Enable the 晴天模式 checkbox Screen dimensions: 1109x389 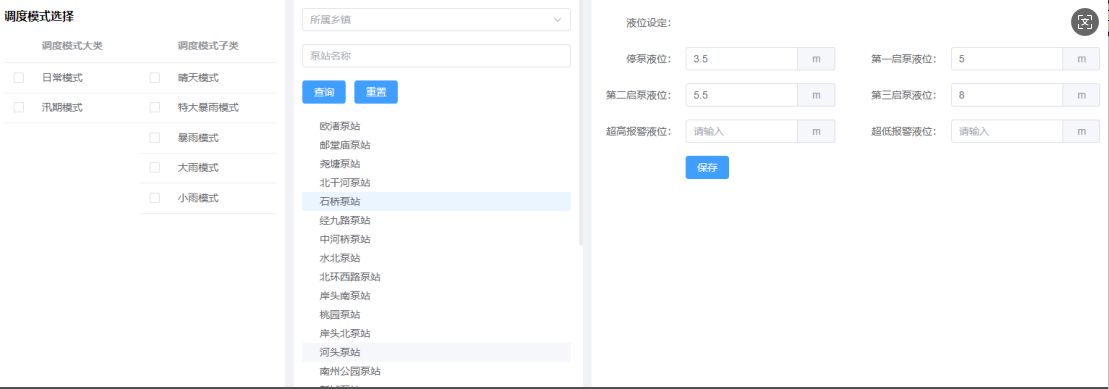coord(155,78)
